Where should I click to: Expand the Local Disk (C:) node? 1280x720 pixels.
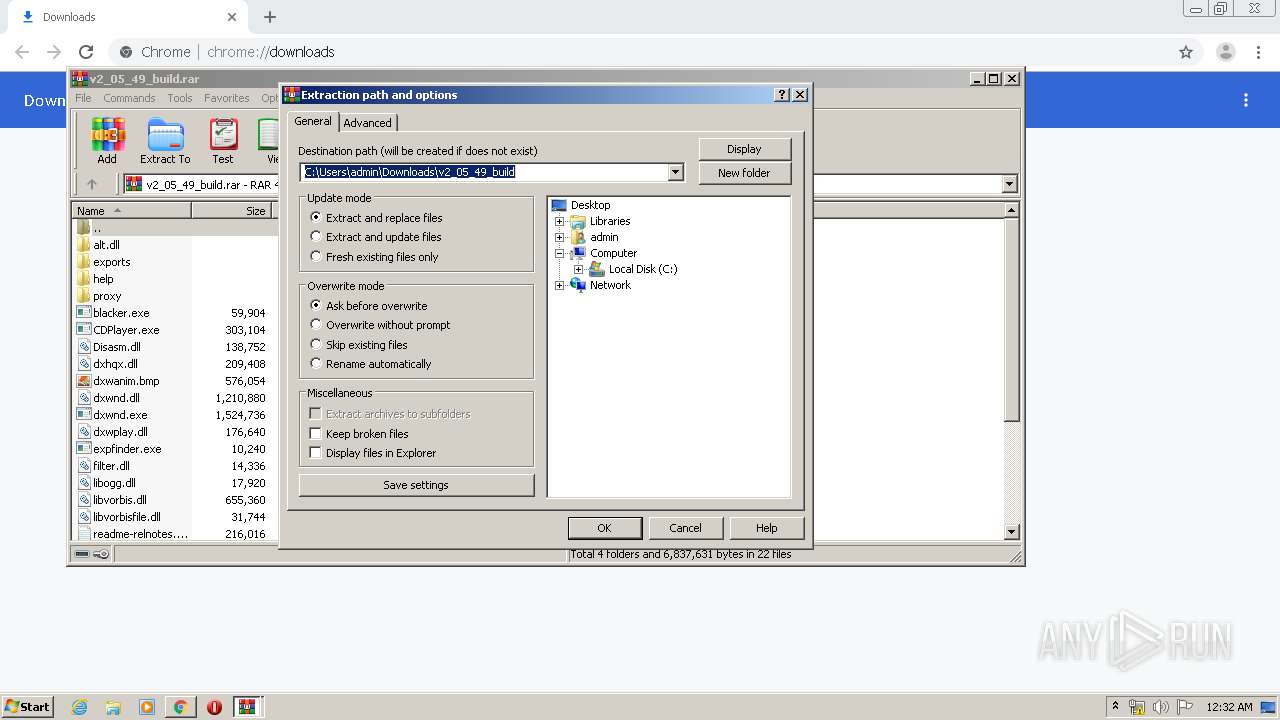point(578,269)
